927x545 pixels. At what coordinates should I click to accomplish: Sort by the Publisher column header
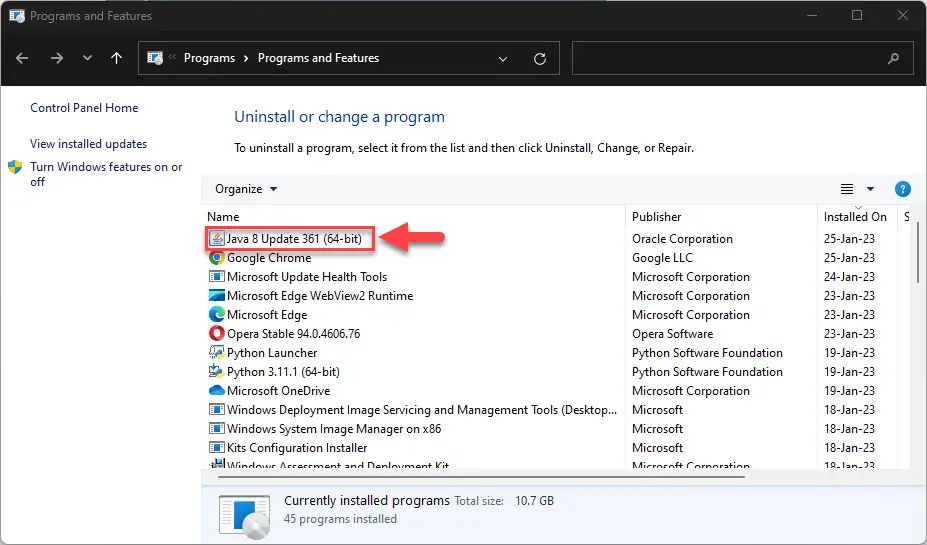tap(656, 217)
